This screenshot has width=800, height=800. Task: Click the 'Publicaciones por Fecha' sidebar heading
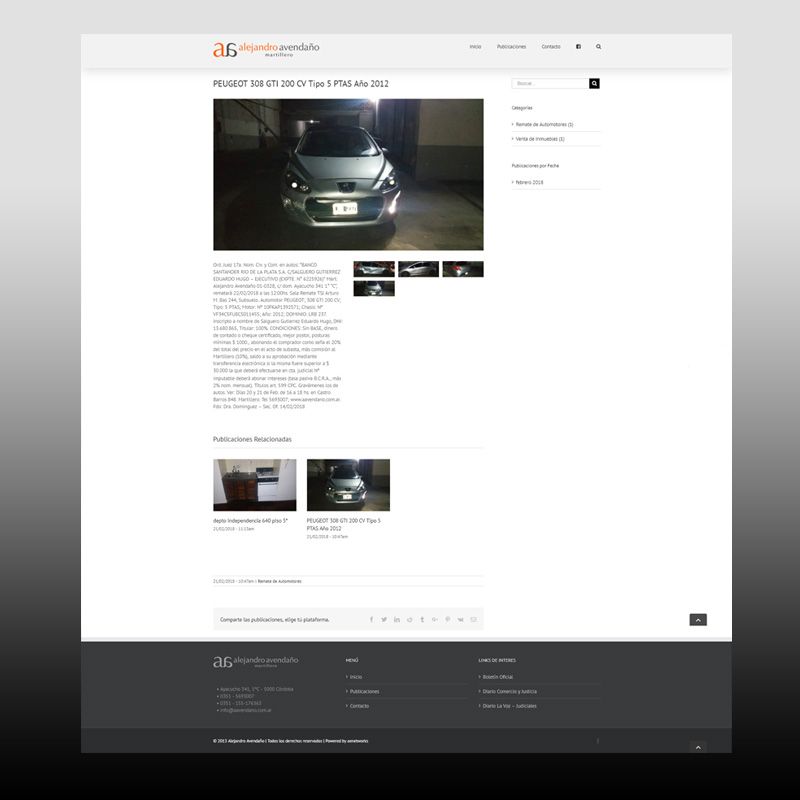[535, 166]
